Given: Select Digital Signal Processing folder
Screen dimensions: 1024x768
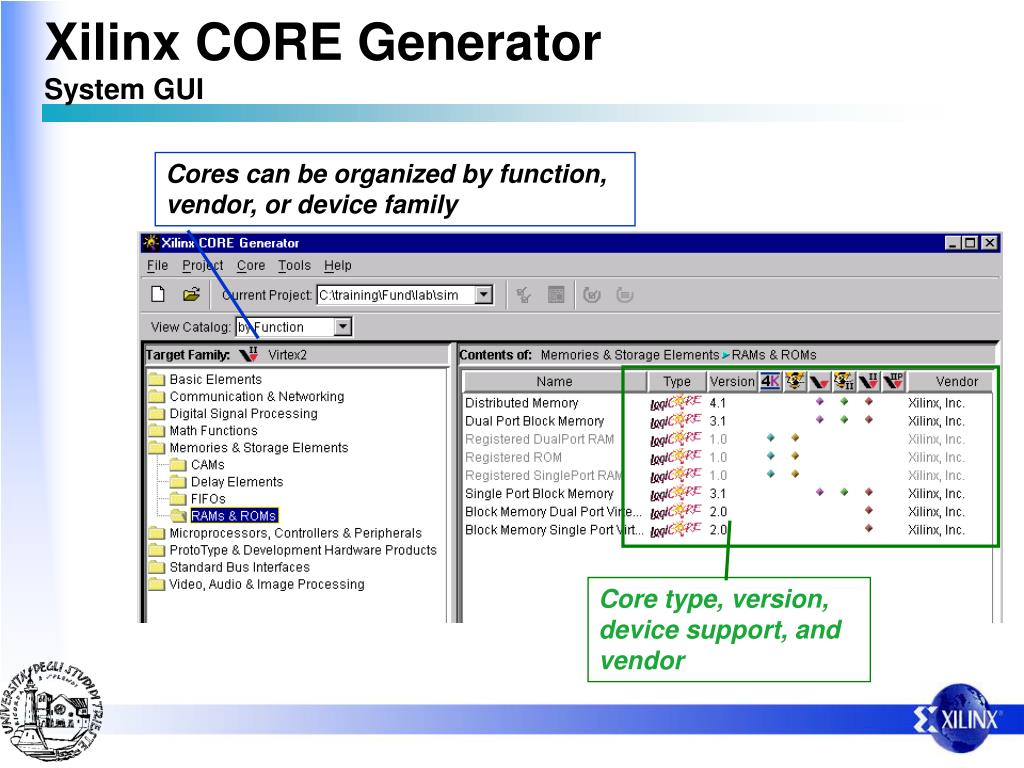Looking at the screenshot, I should click(x=244, y=413).
